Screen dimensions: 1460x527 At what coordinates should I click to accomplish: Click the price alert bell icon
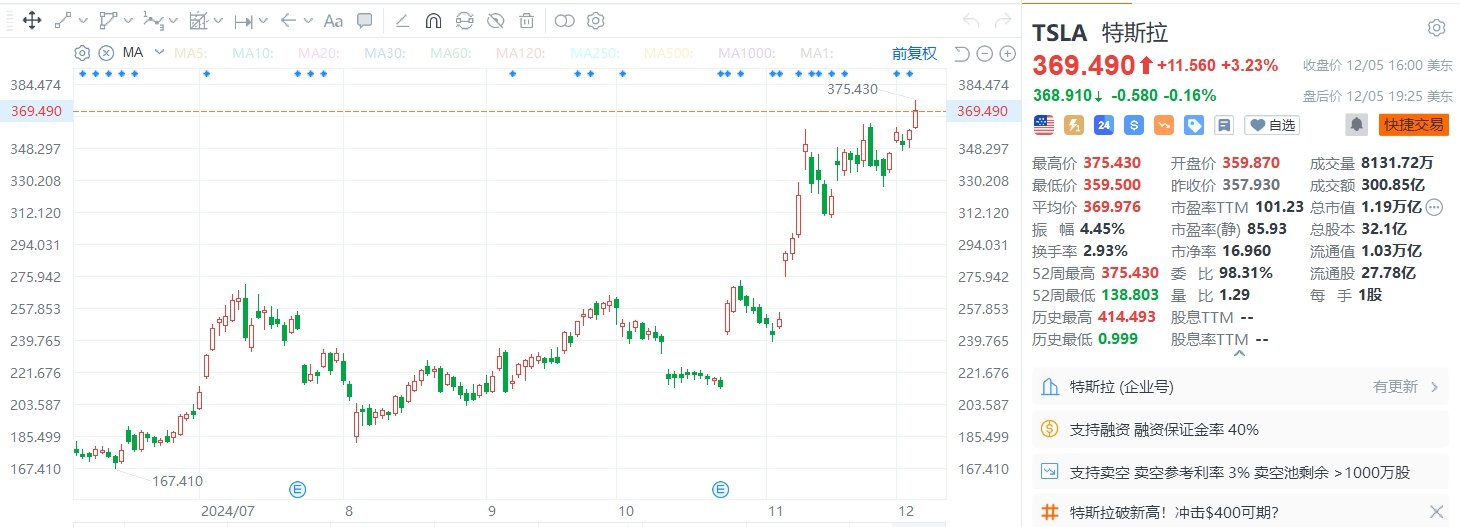click(1357, 124)
